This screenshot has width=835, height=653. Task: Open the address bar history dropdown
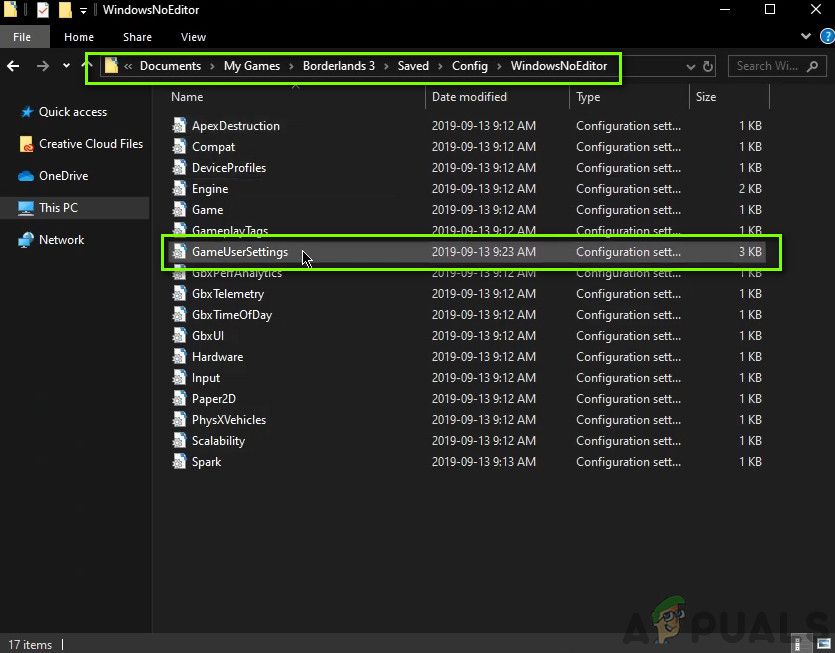[x=691, y=67]
